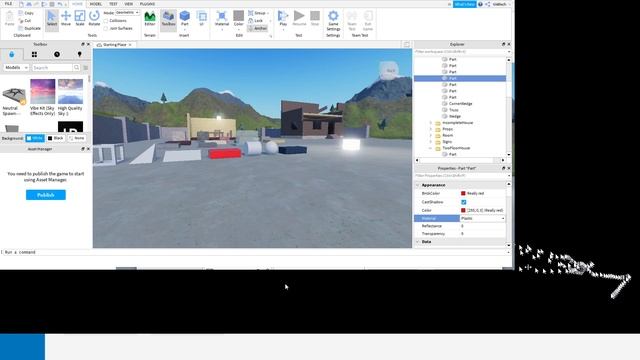Expand the Signs folder
The image size is (640, 360).
[430, 142]
